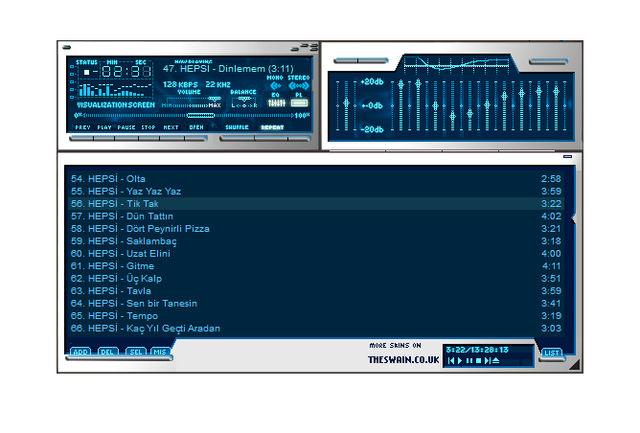Select highlighted track 56. HEPSİ - Tik Tak
This screenshot has width=640, height=433.
coord(317,204)
